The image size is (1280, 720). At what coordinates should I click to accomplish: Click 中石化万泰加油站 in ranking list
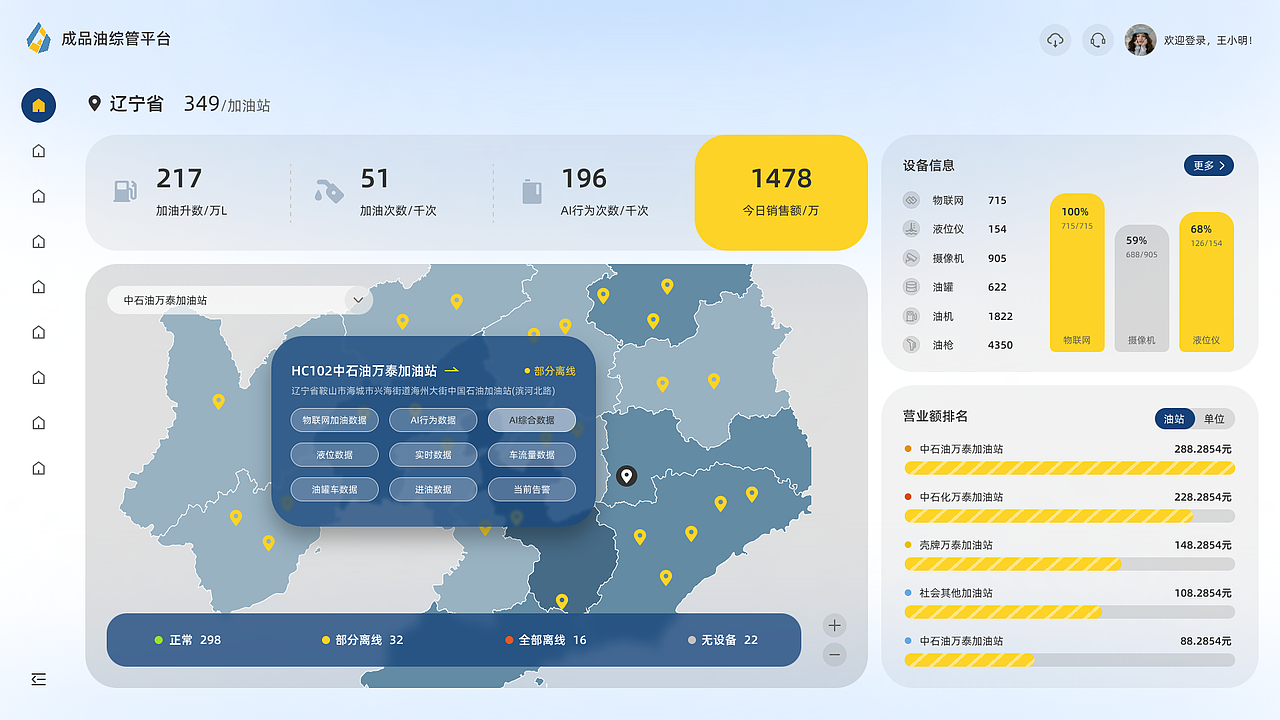click(x=961, y=497)
